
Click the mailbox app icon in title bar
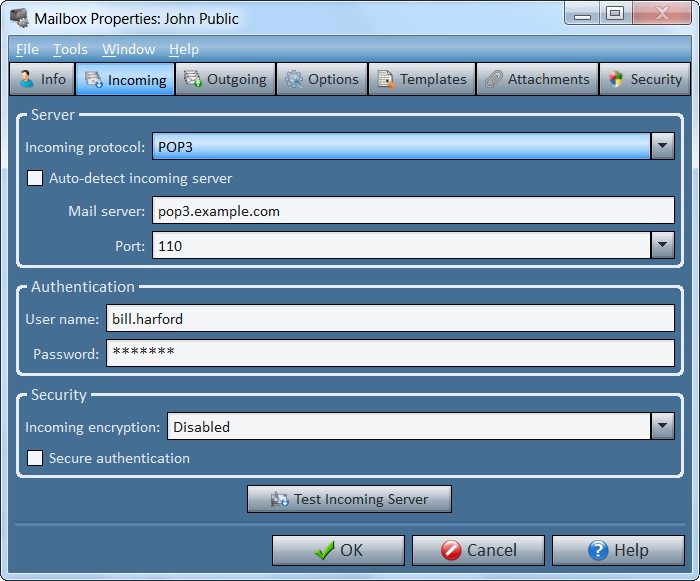click(19, 18)
